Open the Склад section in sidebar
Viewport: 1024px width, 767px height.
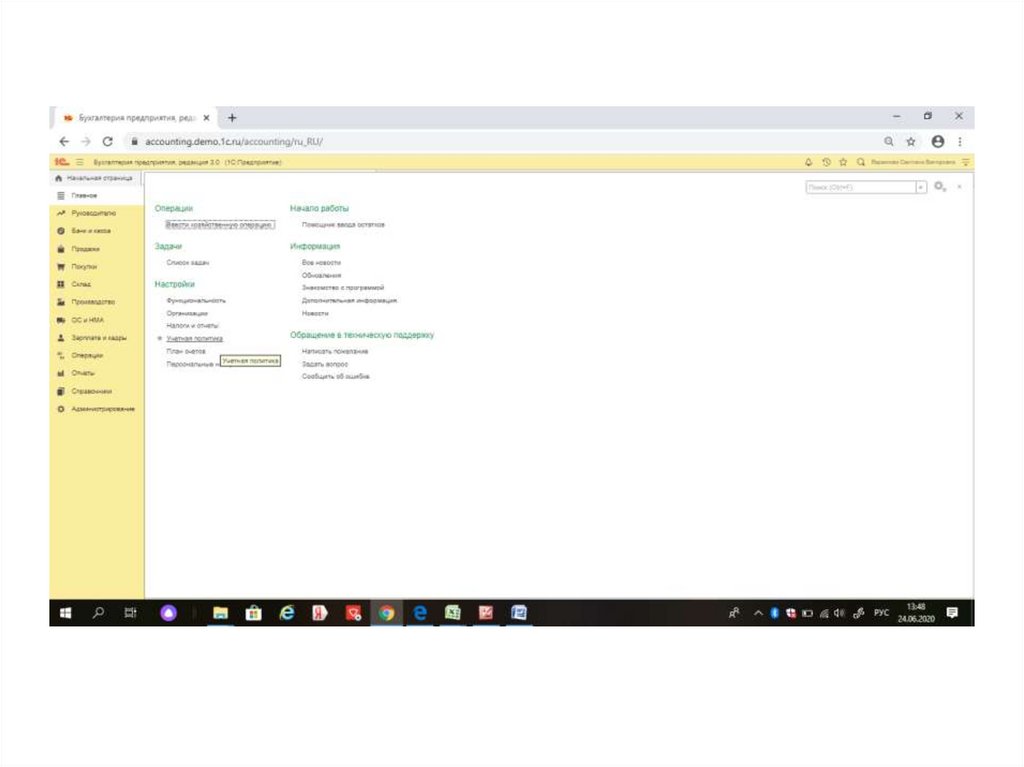(x=80, y=284)
